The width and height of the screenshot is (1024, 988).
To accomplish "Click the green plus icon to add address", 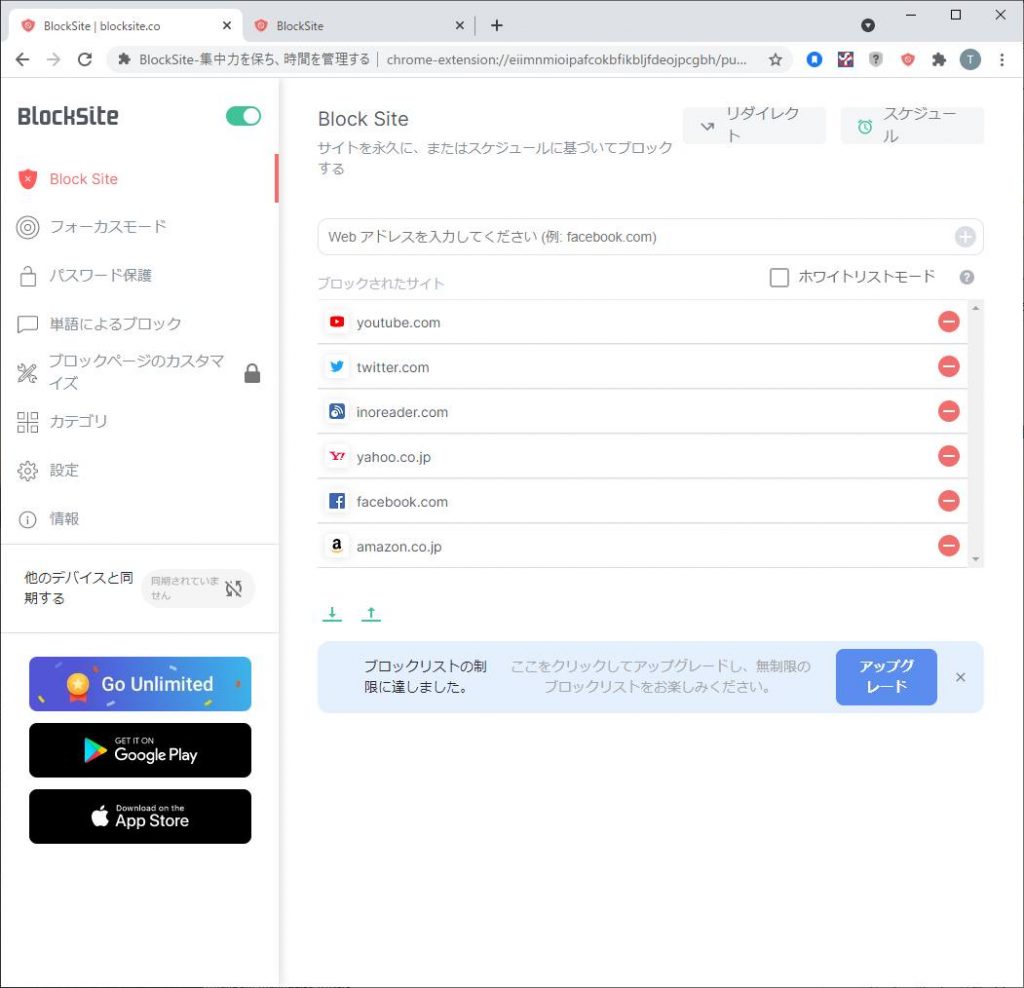I will point(964,237).
